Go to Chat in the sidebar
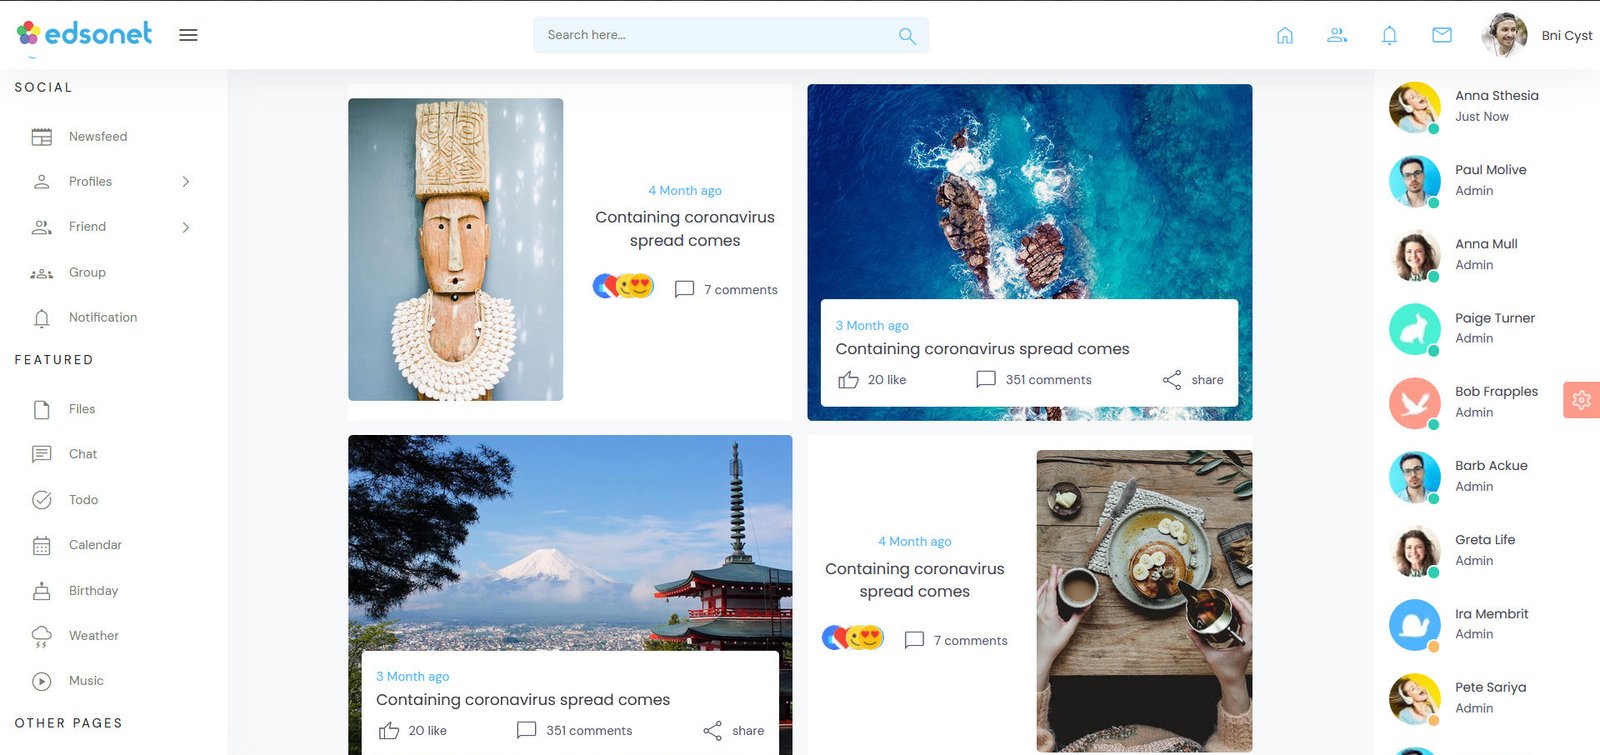 83,454
